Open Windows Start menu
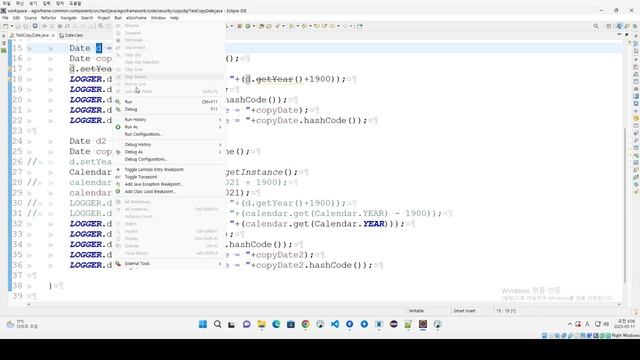This screenshot has width=640, height=360. tap(203, 324)
